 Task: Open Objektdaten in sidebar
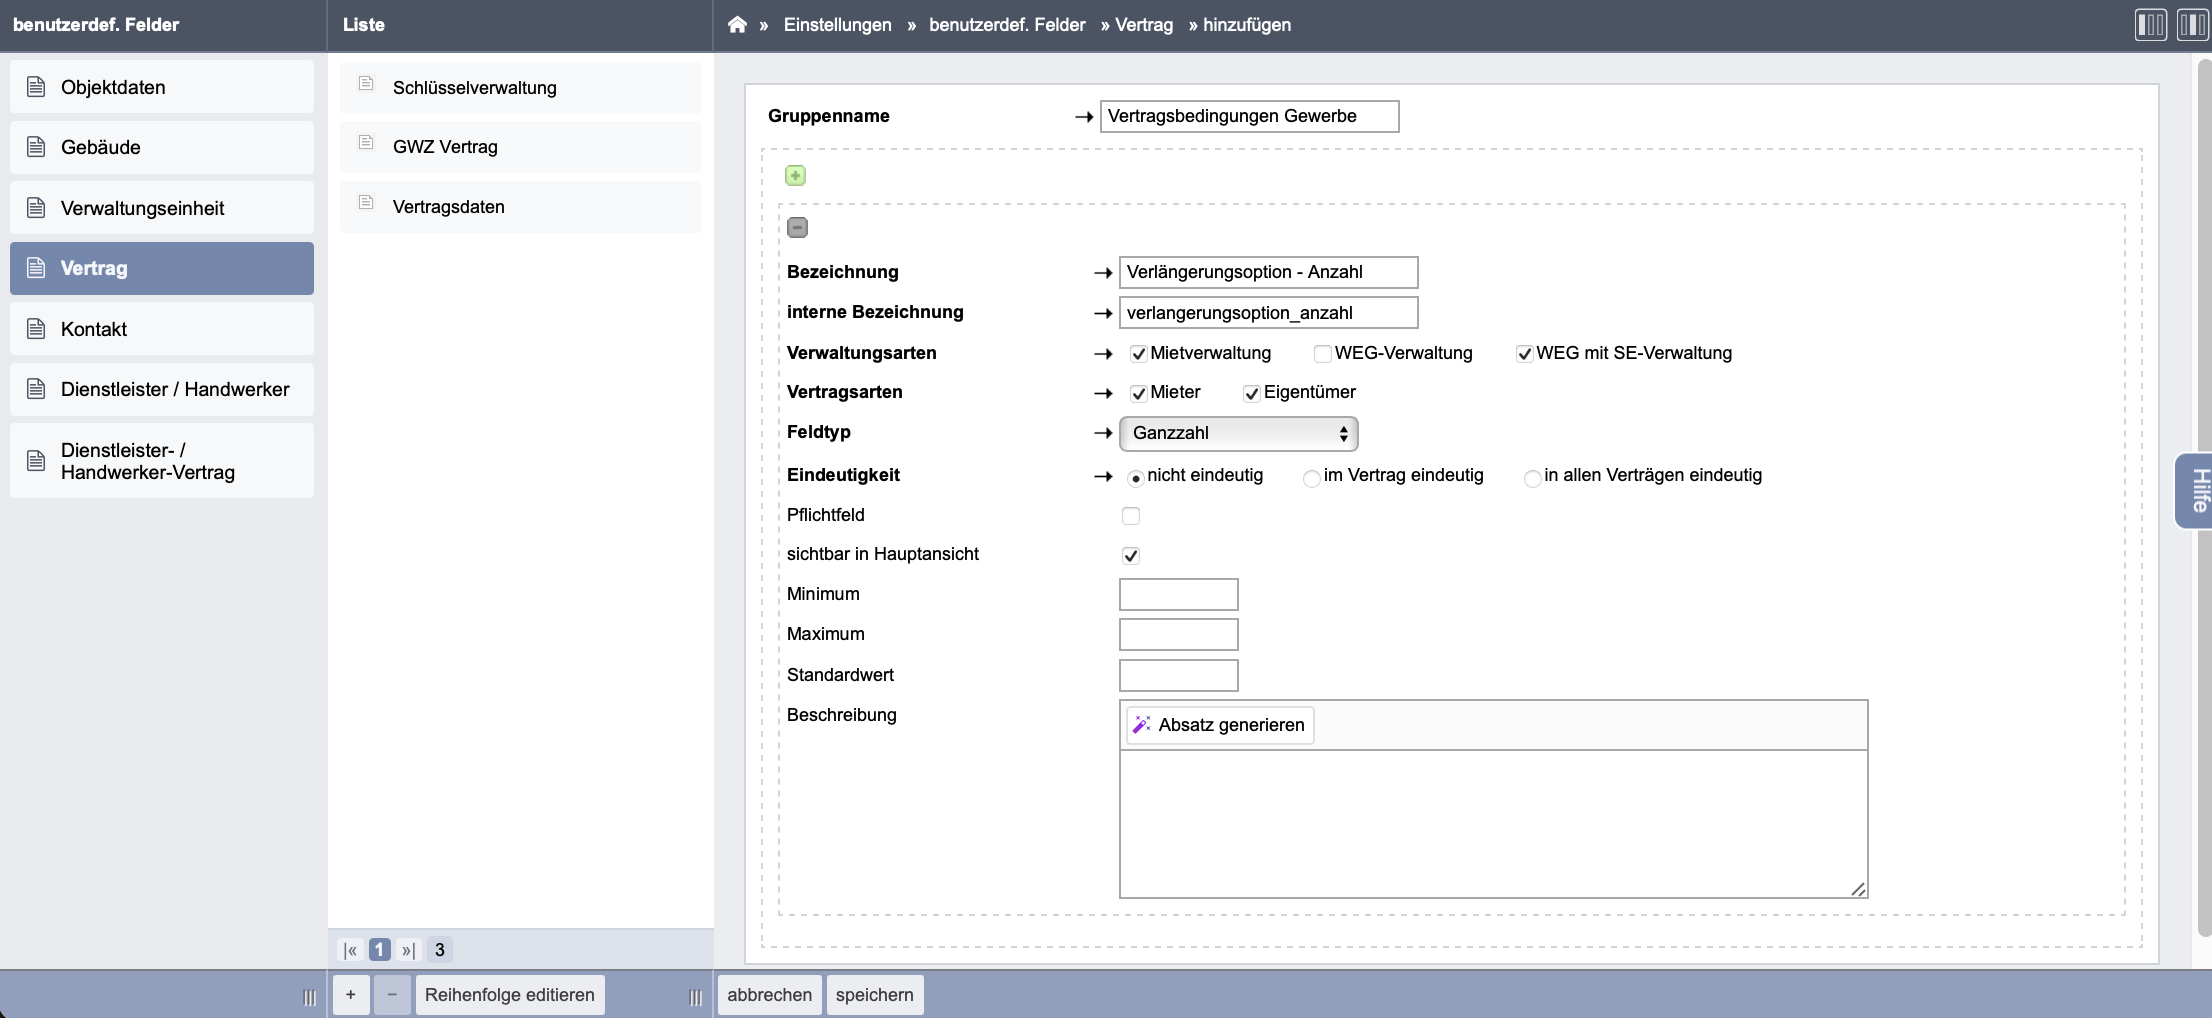click(x=162, y=87)
